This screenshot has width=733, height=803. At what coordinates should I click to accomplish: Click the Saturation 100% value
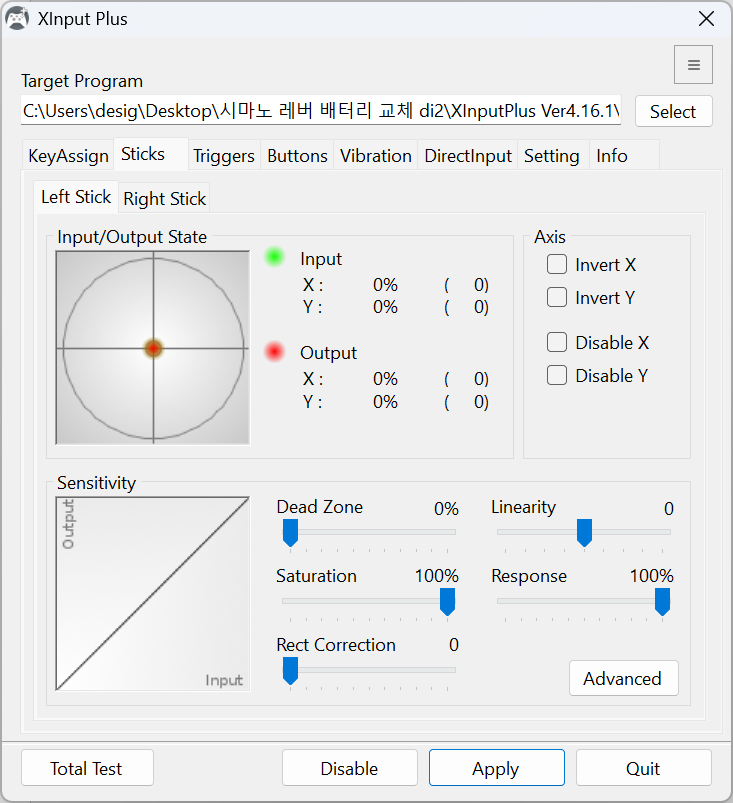coord(437,576)
